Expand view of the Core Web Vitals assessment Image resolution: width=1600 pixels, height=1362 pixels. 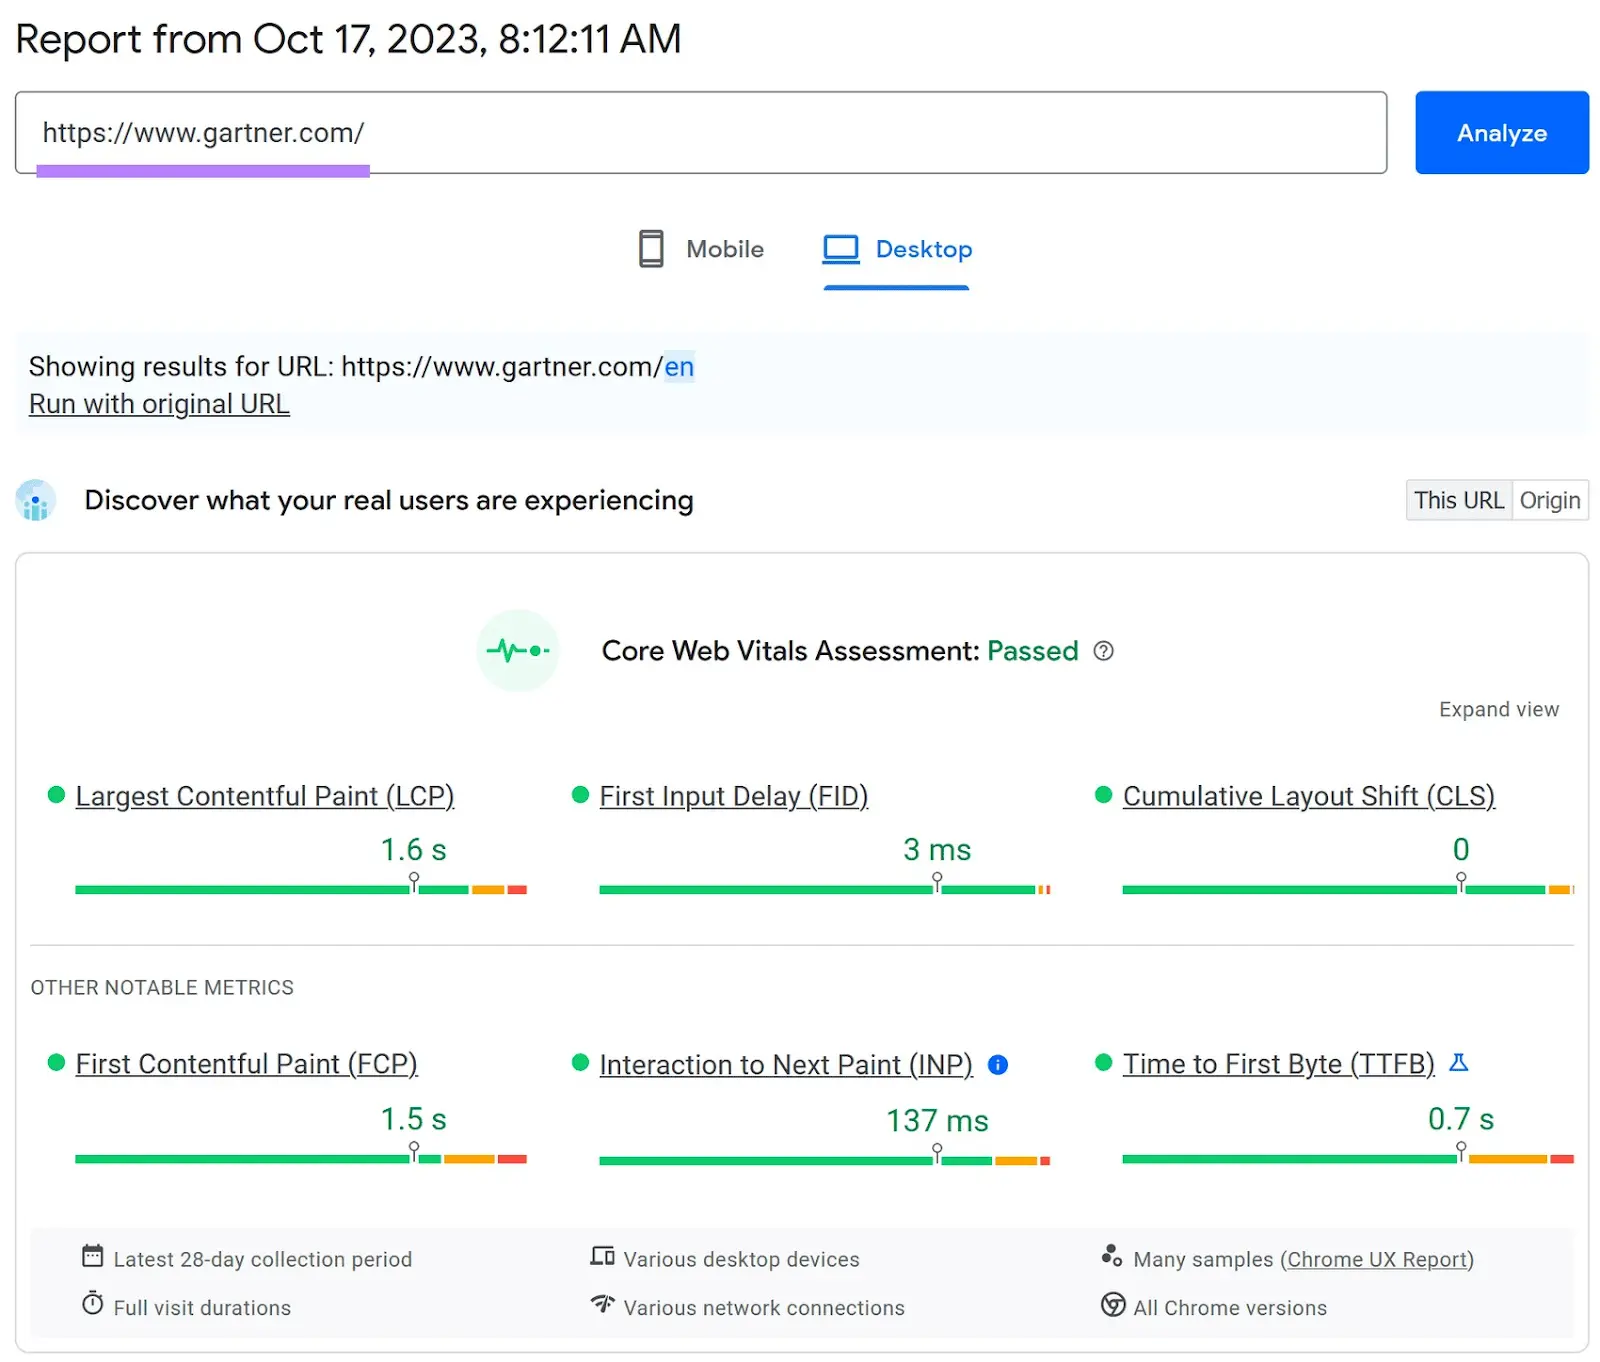point(1498,709)
